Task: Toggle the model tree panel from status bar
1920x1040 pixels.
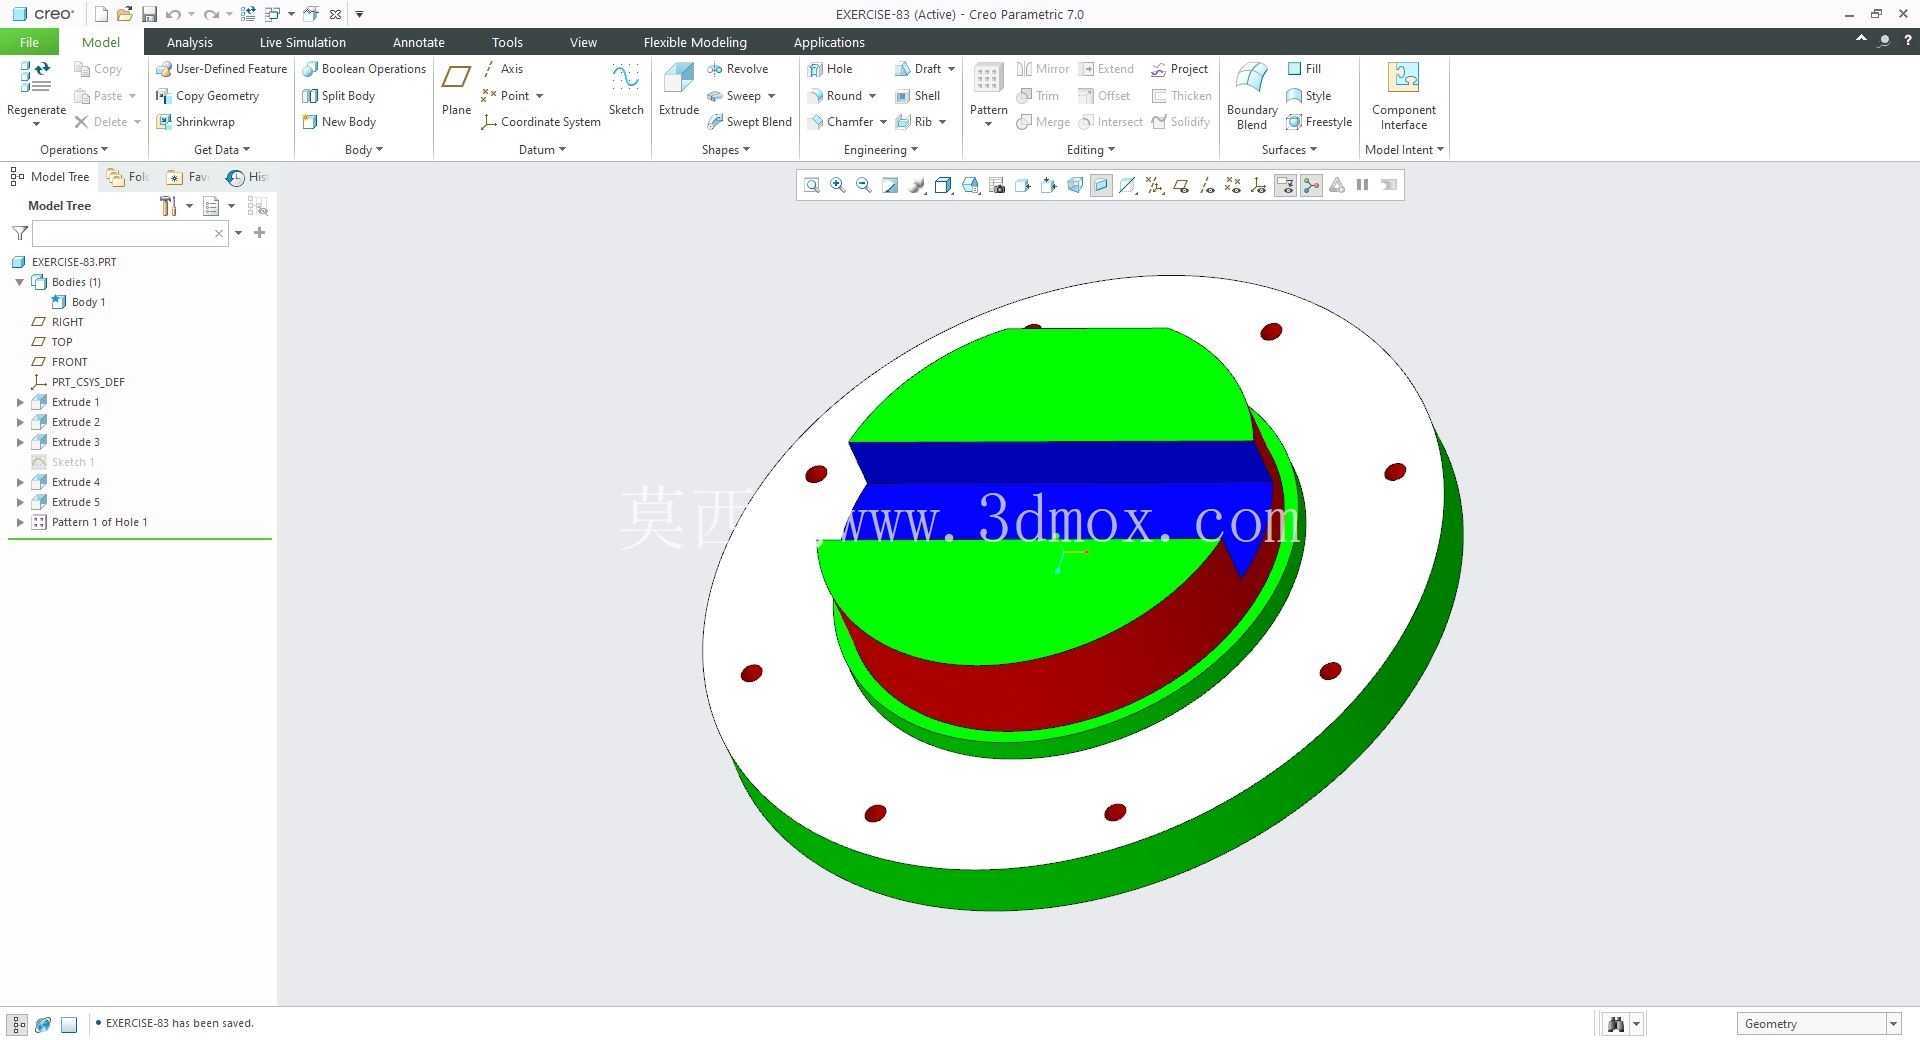Action: coord(18,1024)
